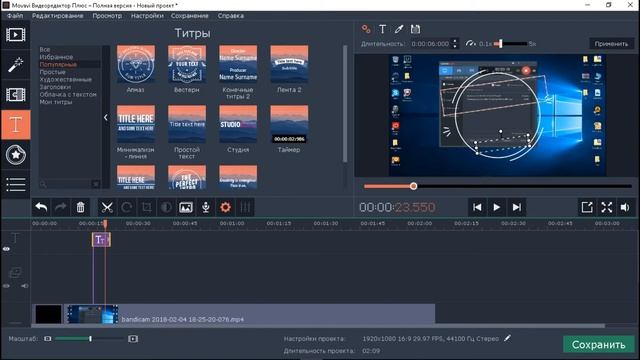Toggle overlay track visibility eye
The width and height of the screenshot is (640, 360).
click(x=7, y=286)
